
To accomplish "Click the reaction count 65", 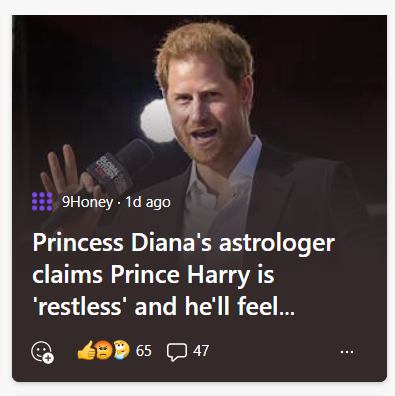I will (143, 351).
